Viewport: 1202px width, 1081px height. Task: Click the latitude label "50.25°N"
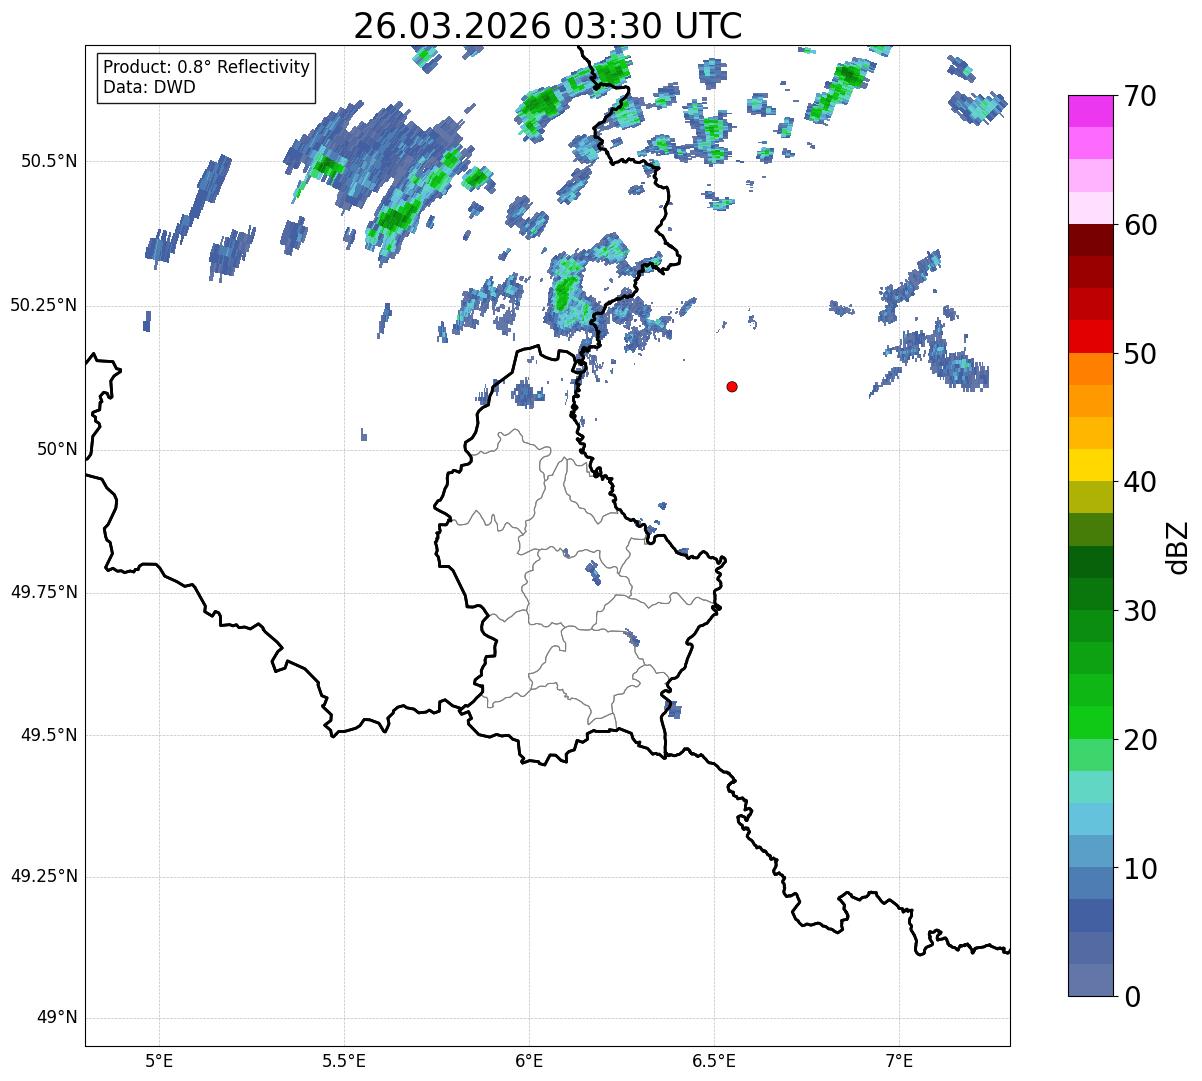click(44, 305)
